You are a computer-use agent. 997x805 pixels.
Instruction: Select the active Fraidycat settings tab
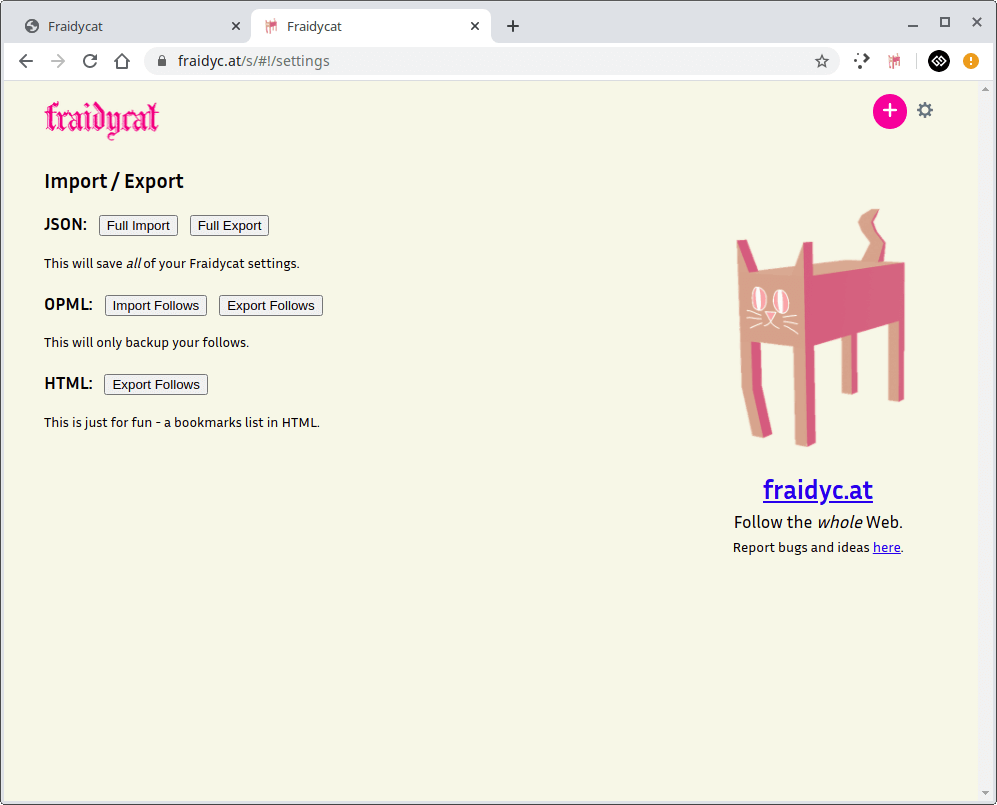pos(371,26)
